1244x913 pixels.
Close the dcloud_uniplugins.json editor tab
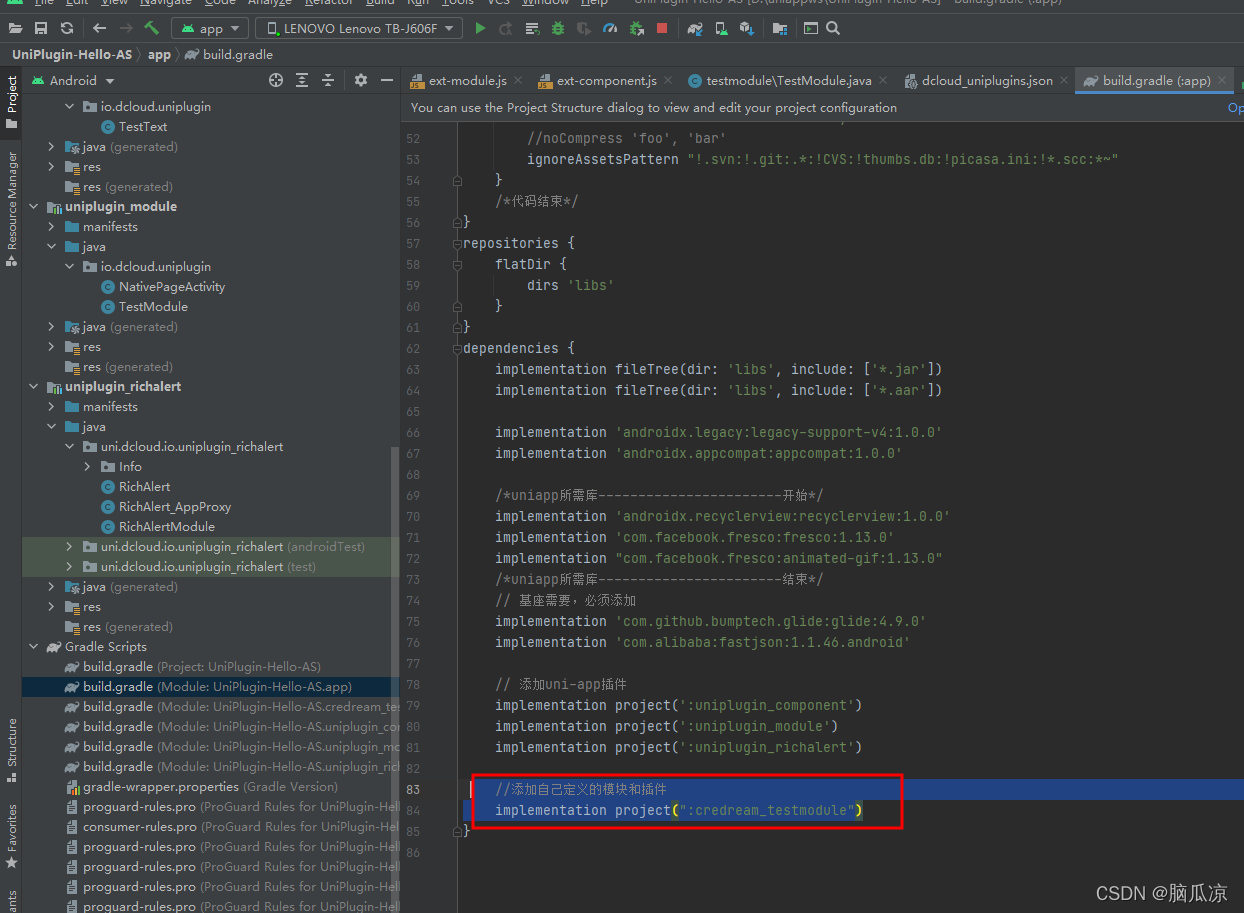1064,81
